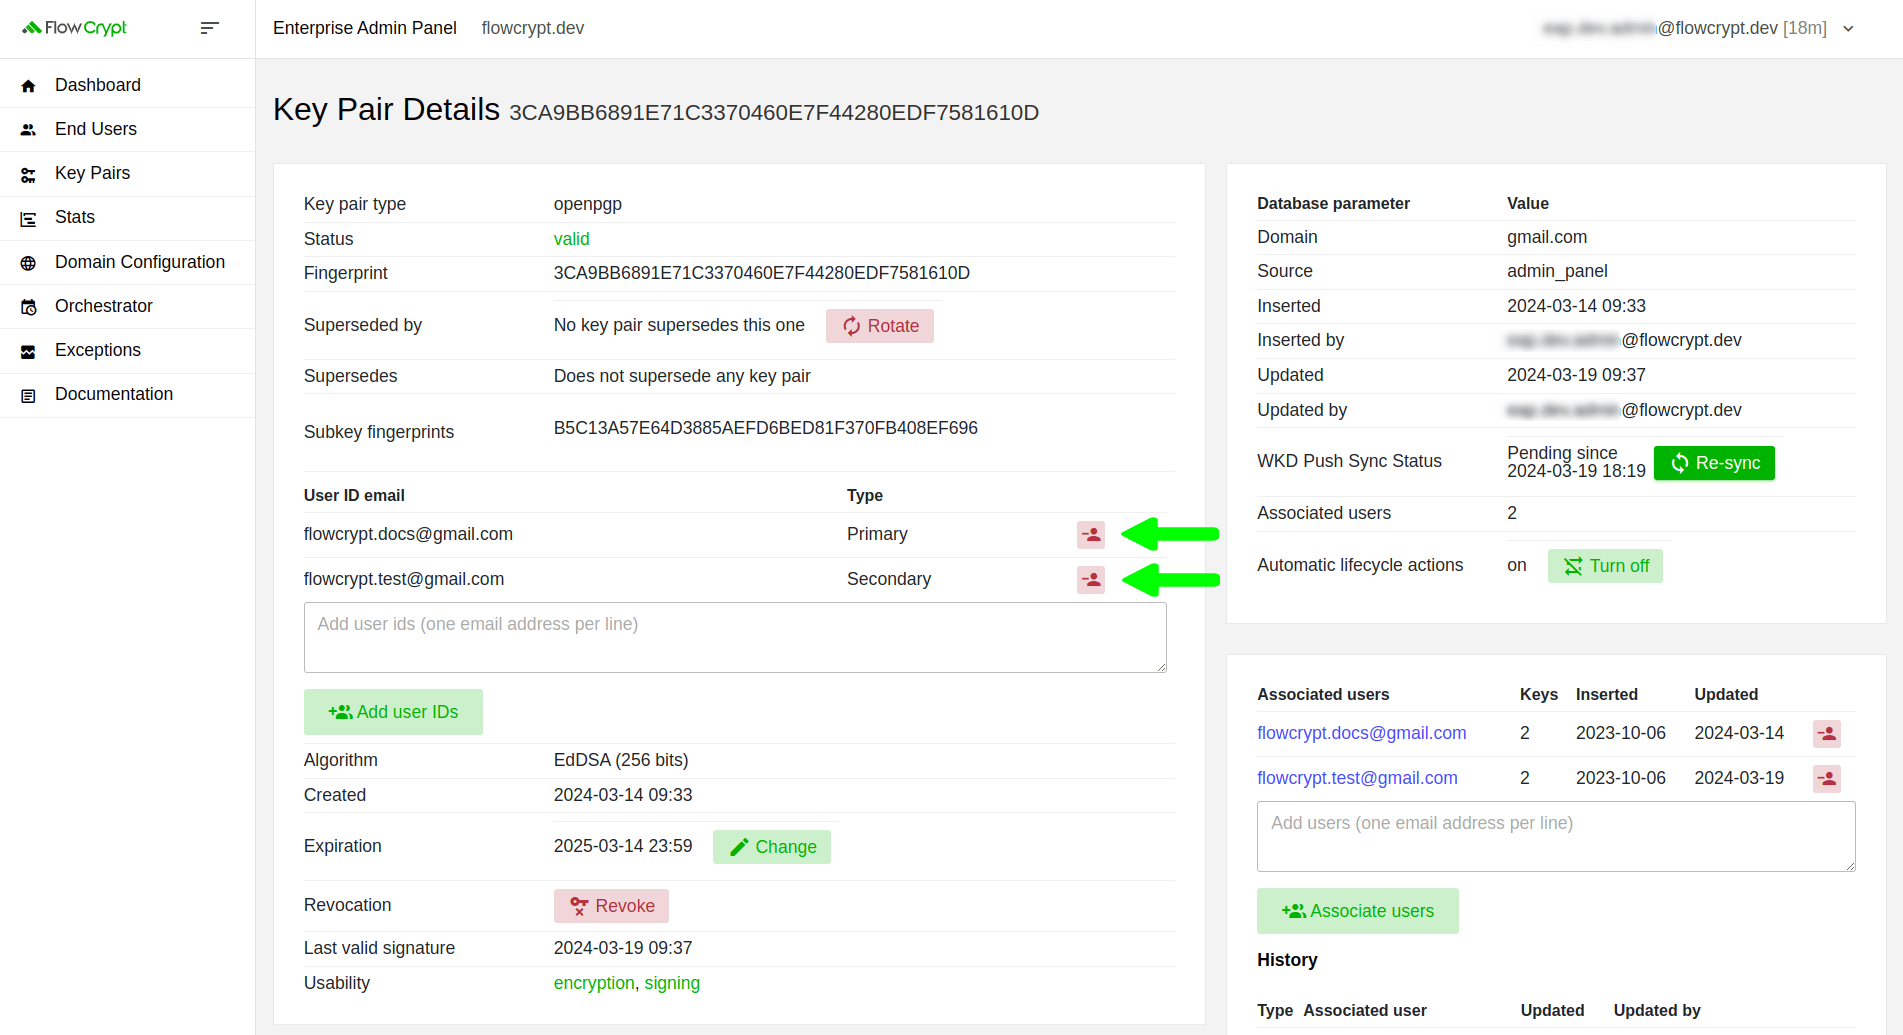
Task: Click the FlowCrypt logo
Action: (x=75, y=28)
